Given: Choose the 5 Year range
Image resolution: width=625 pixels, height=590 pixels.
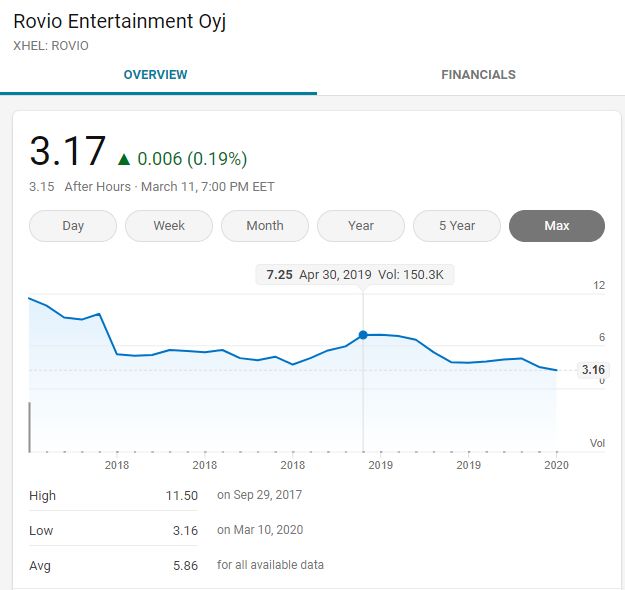Looking at the screenshot, I should 457,226.
